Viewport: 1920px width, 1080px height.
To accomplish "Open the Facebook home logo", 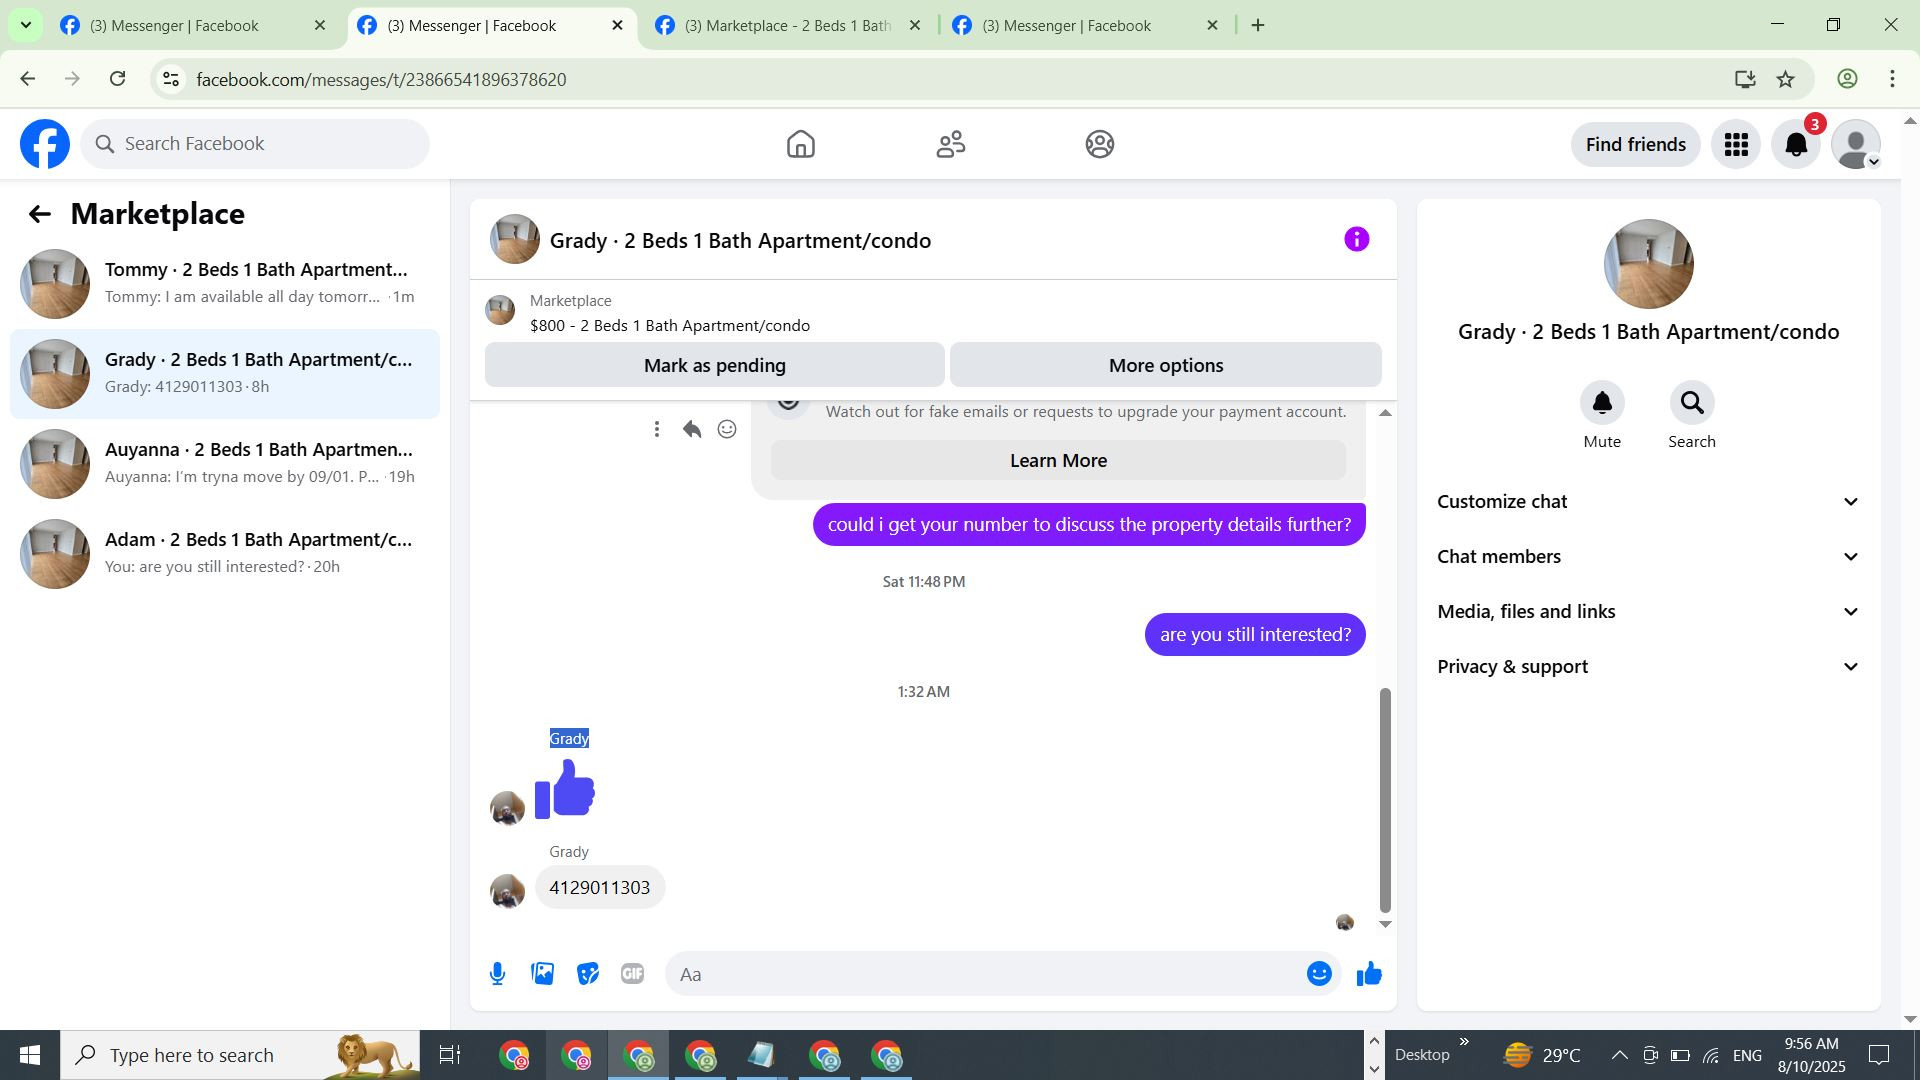I will 45,144.
